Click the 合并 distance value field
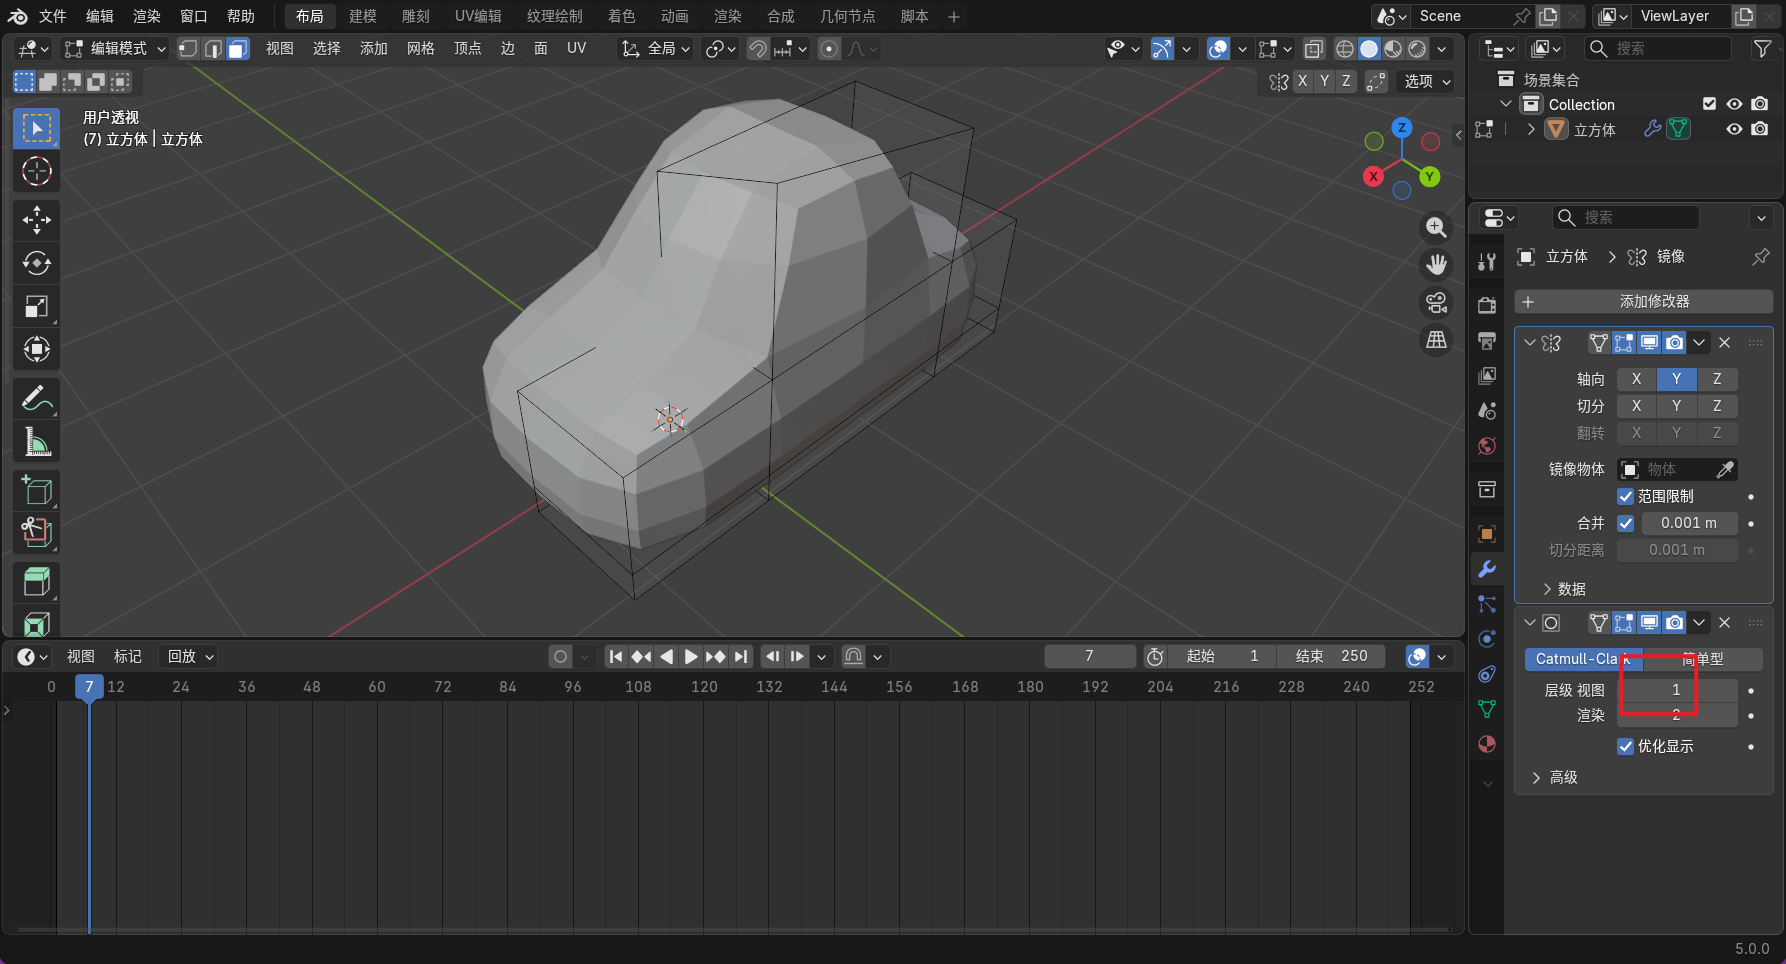The image size is (1786, 964). pos(1688,523)
